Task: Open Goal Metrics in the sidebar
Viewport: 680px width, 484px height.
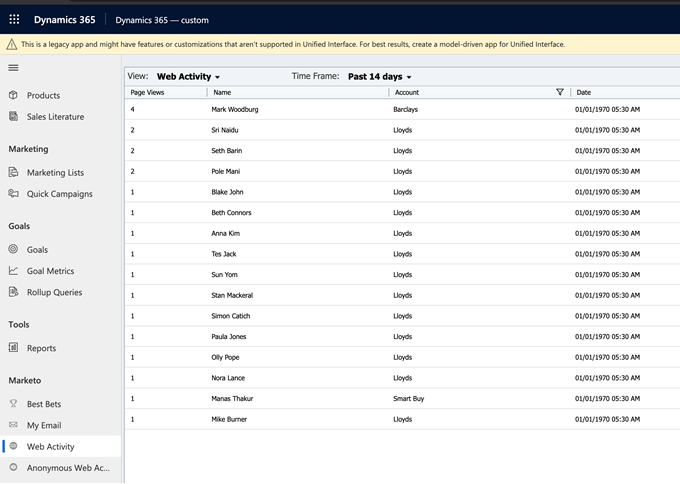Action: tap(50, 271)
